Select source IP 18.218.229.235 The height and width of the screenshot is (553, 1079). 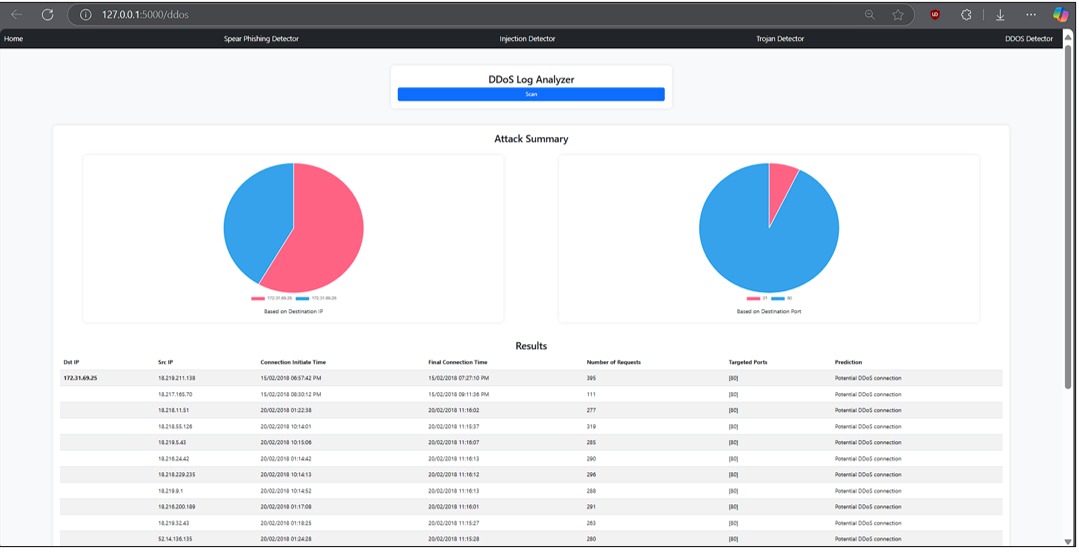click(177, 475)
